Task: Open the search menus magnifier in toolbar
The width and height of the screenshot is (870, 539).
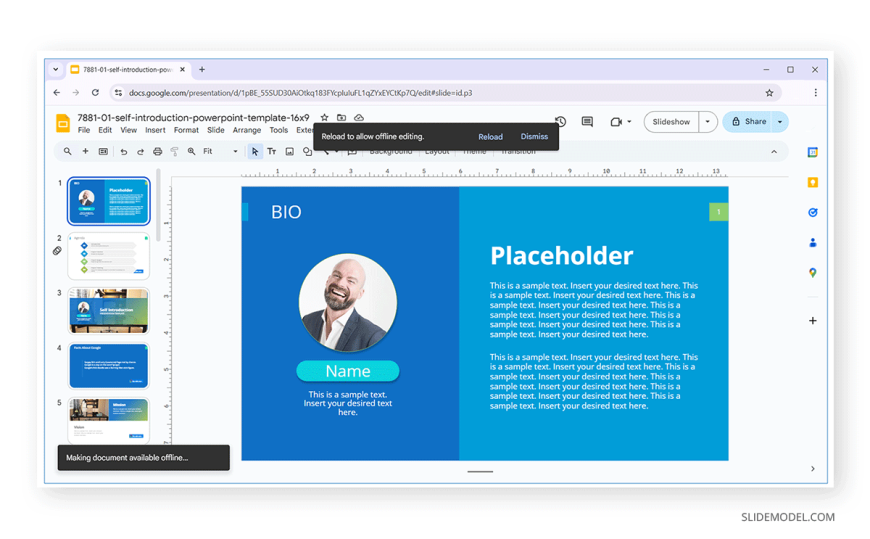Action: pos(67,152)
